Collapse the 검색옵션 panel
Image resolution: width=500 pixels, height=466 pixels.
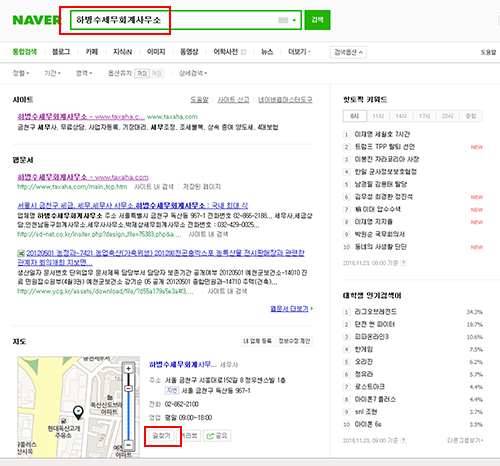(x=348, y=52)
